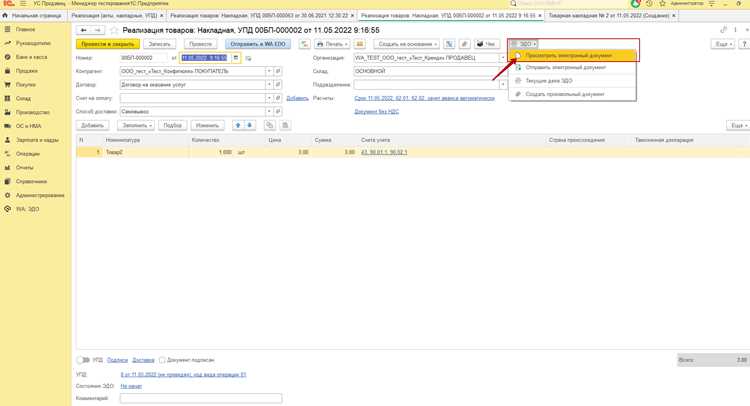This screenshot has height=406, width=750.
Task: Open the Заполнить dropdown in table toolbar
Action: pyautogui.click(x=136, y=125)
